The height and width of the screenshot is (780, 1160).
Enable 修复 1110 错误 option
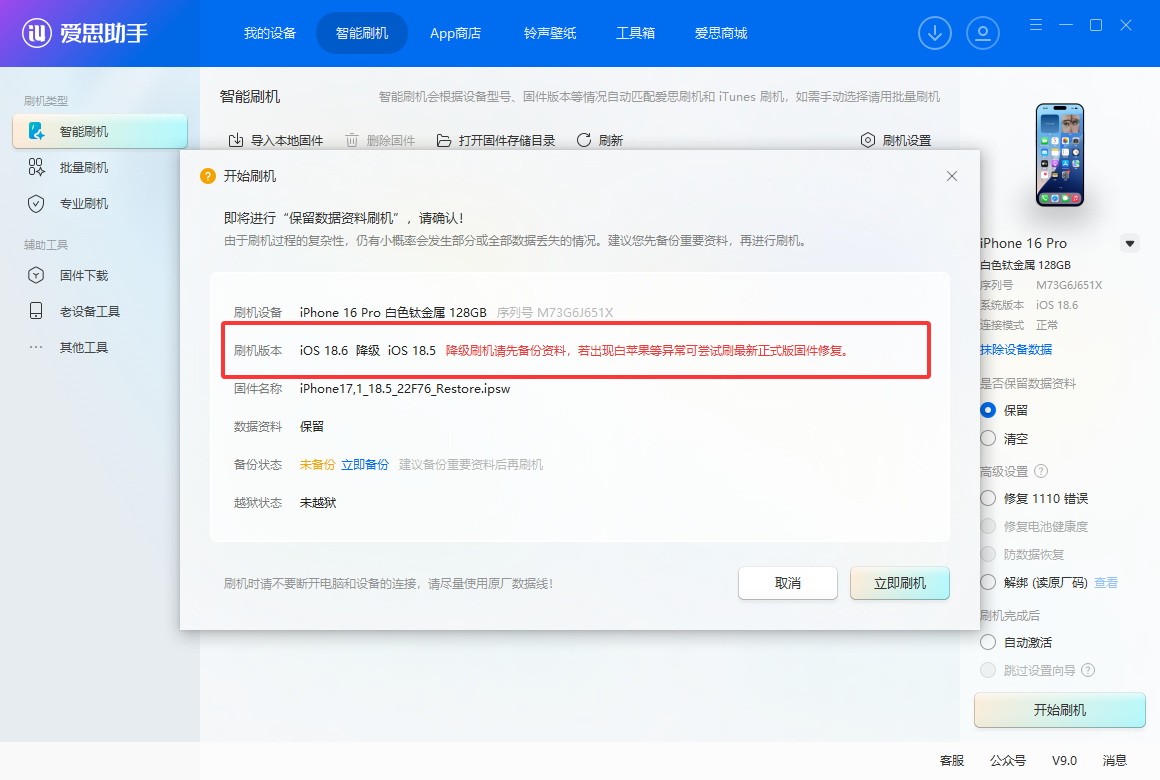point(988,497)
